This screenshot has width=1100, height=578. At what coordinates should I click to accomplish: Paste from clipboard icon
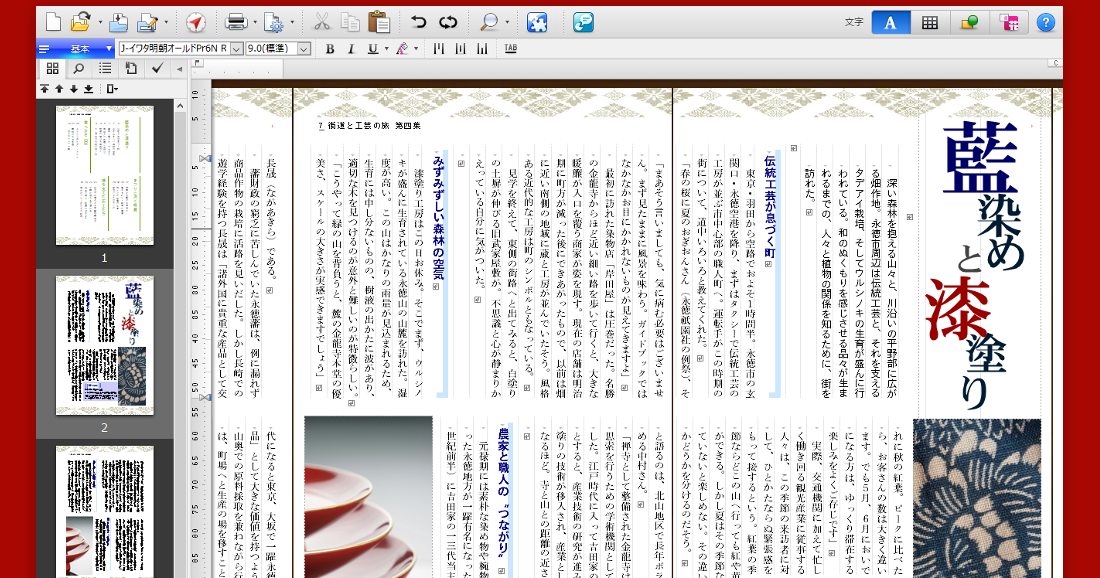(379, 22)
